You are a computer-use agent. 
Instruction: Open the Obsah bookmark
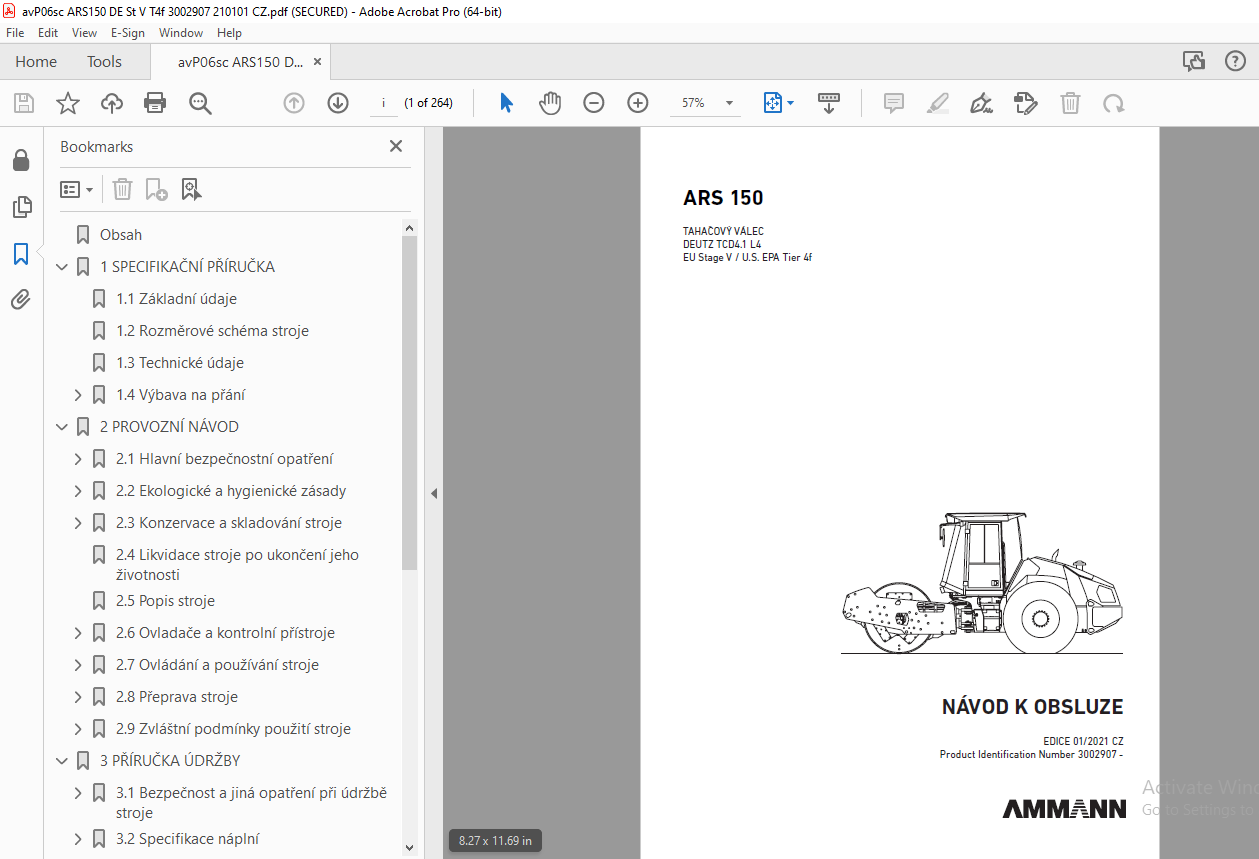click(121, 235)
